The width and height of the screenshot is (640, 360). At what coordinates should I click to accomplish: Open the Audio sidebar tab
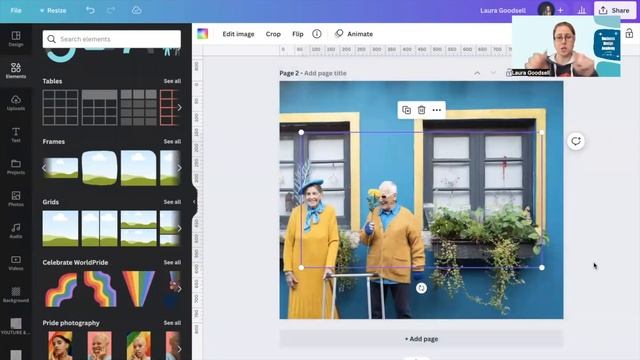(16, 231)
